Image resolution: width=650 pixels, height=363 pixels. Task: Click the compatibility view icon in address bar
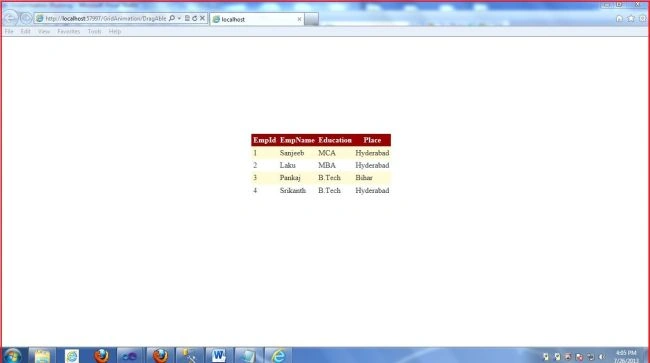click(x=187, y=19)
